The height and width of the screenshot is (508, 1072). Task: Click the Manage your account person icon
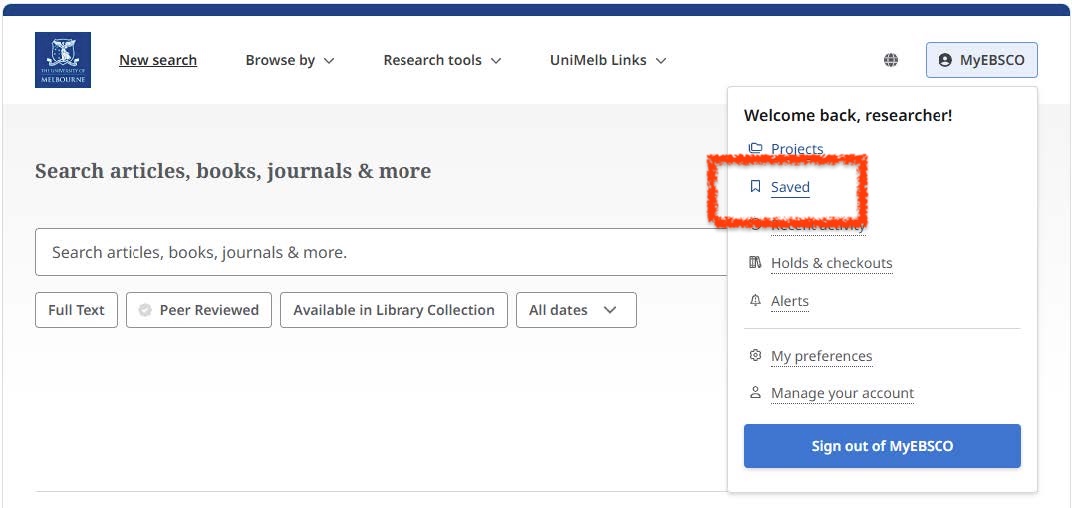(755, 393)
